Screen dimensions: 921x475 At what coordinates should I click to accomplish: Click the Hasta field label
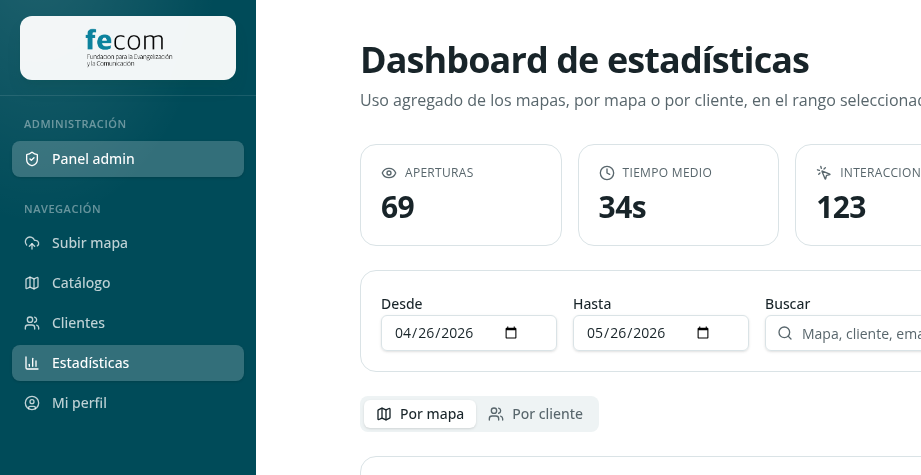pyautogui.click(x=592, y=304)
